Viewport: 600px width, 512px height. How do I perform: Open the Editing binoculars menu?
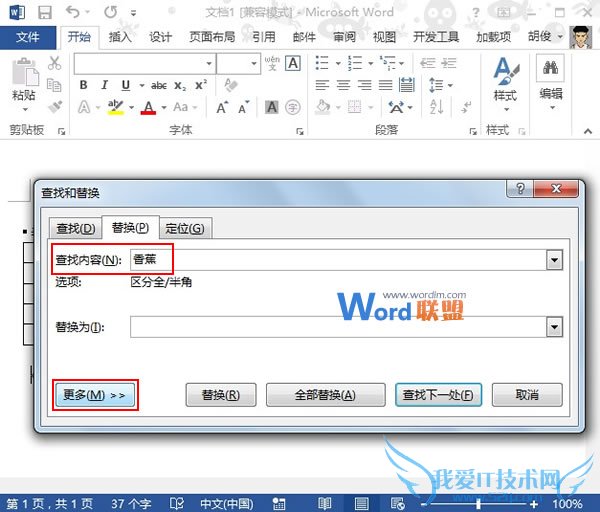[x=551, y=82]
